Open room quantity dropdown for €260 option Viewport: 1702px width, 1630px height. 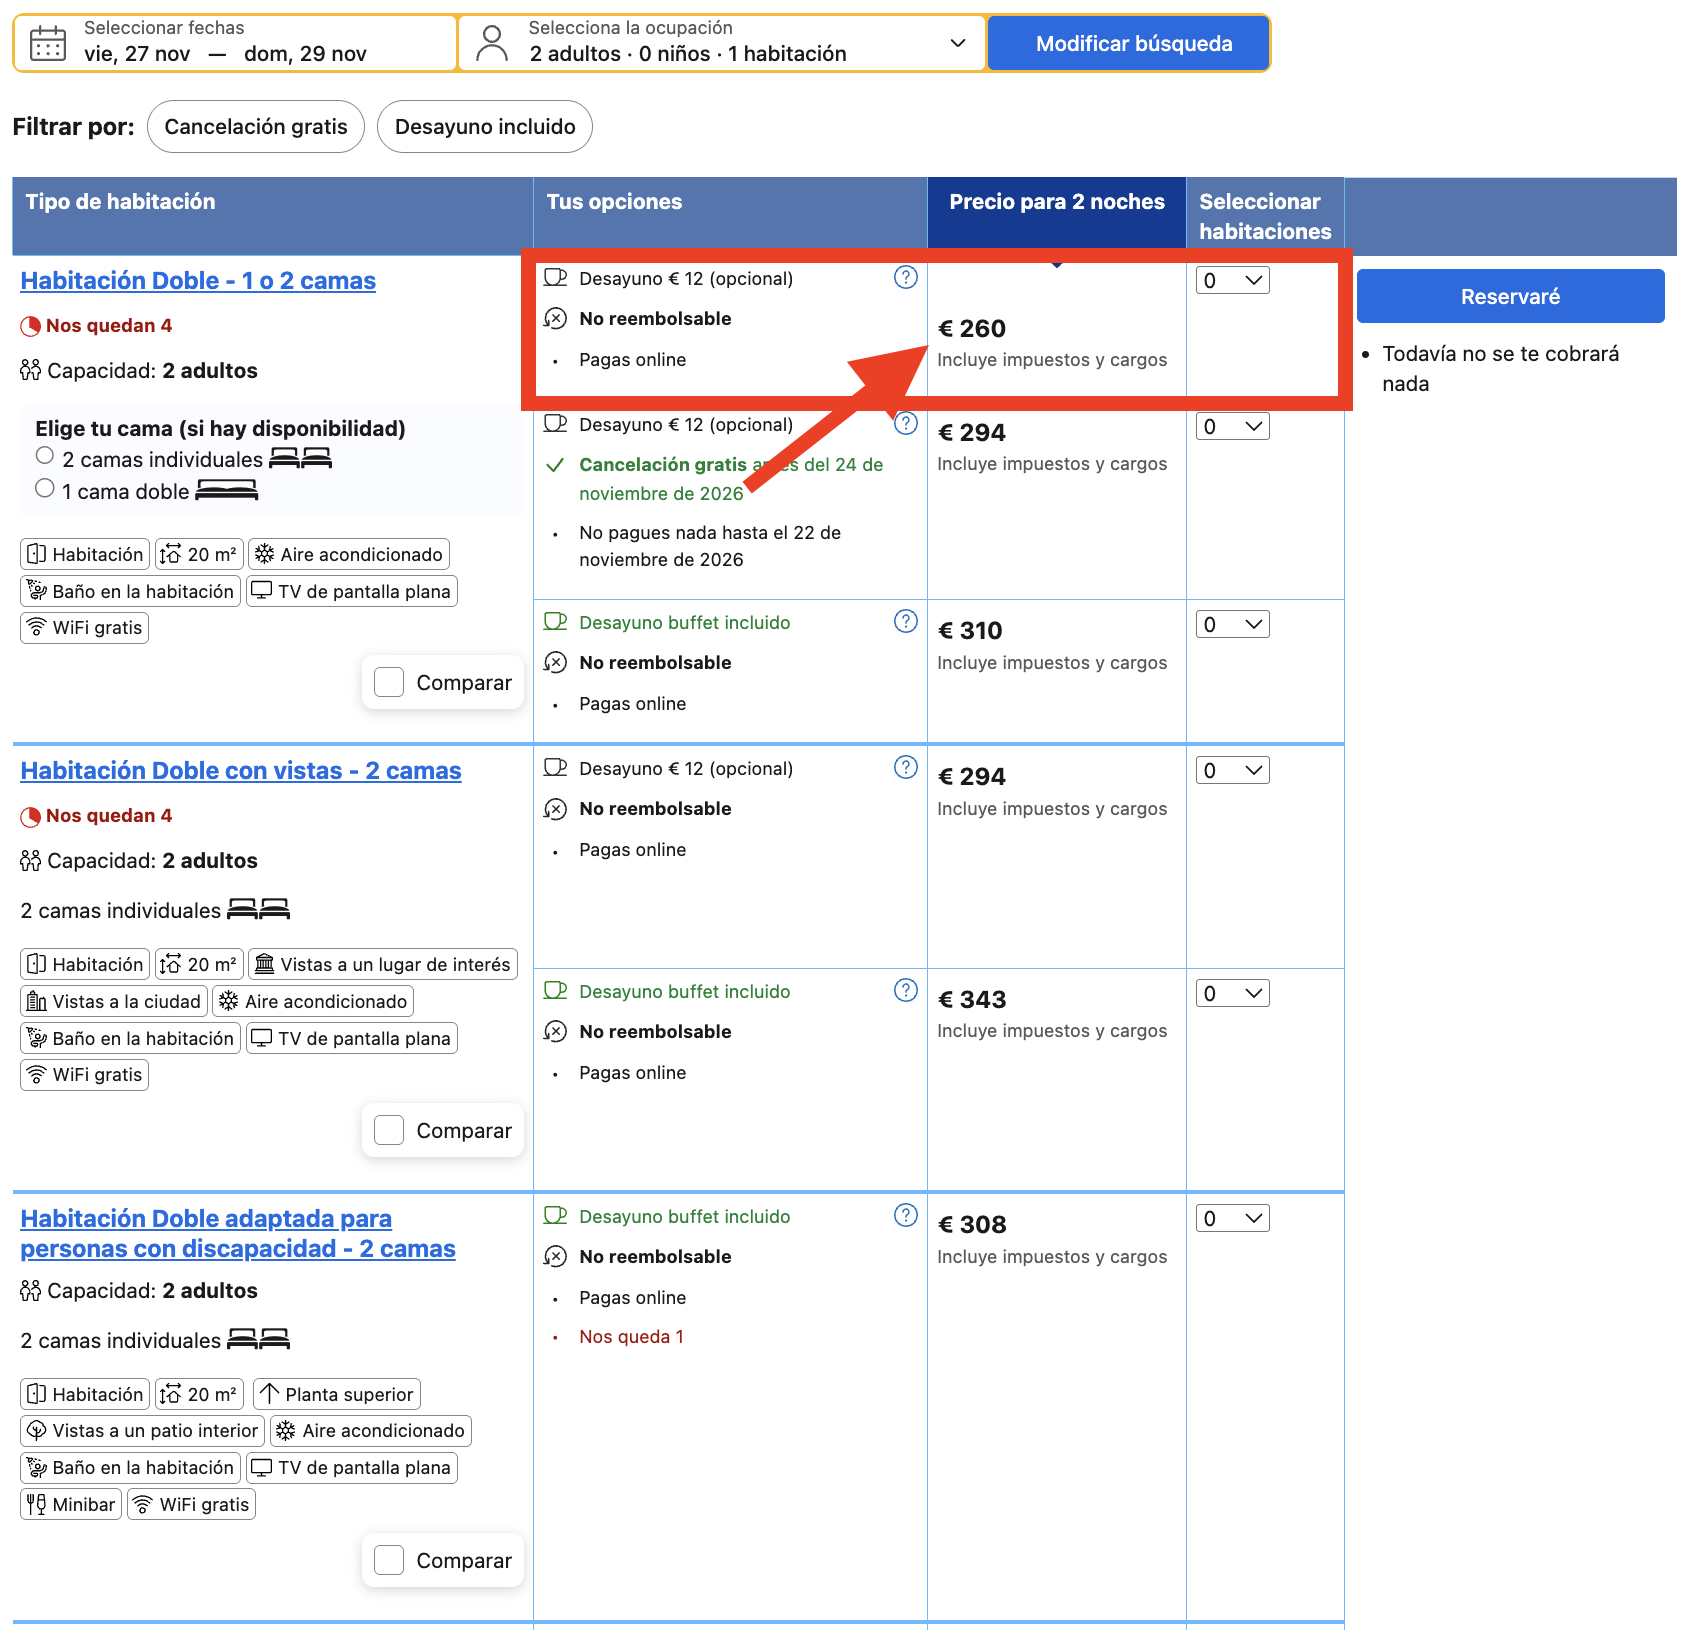1233,280
